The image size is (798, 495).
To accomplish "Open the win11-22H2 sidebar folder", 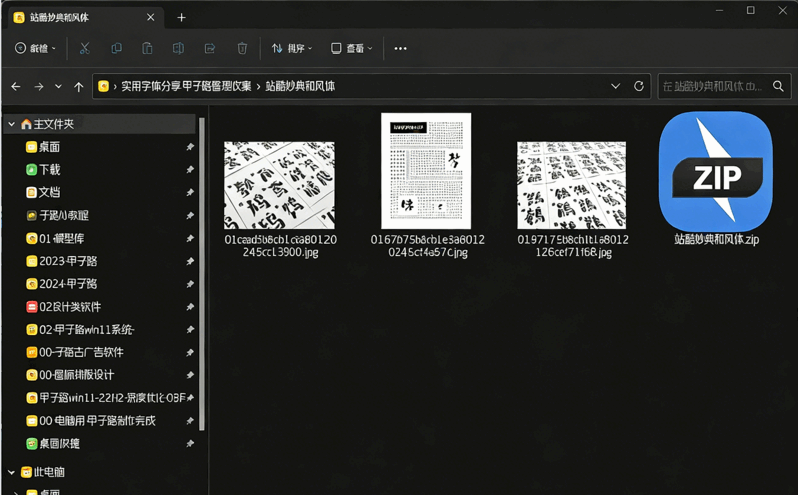I will click(x=105, y=398).
